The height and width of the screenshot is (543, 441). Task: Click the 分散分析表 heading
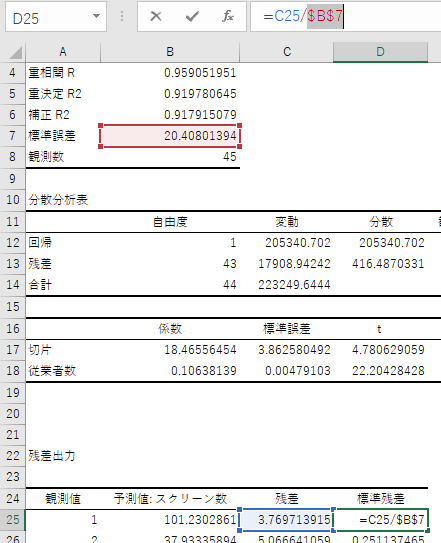pos(58,200)
